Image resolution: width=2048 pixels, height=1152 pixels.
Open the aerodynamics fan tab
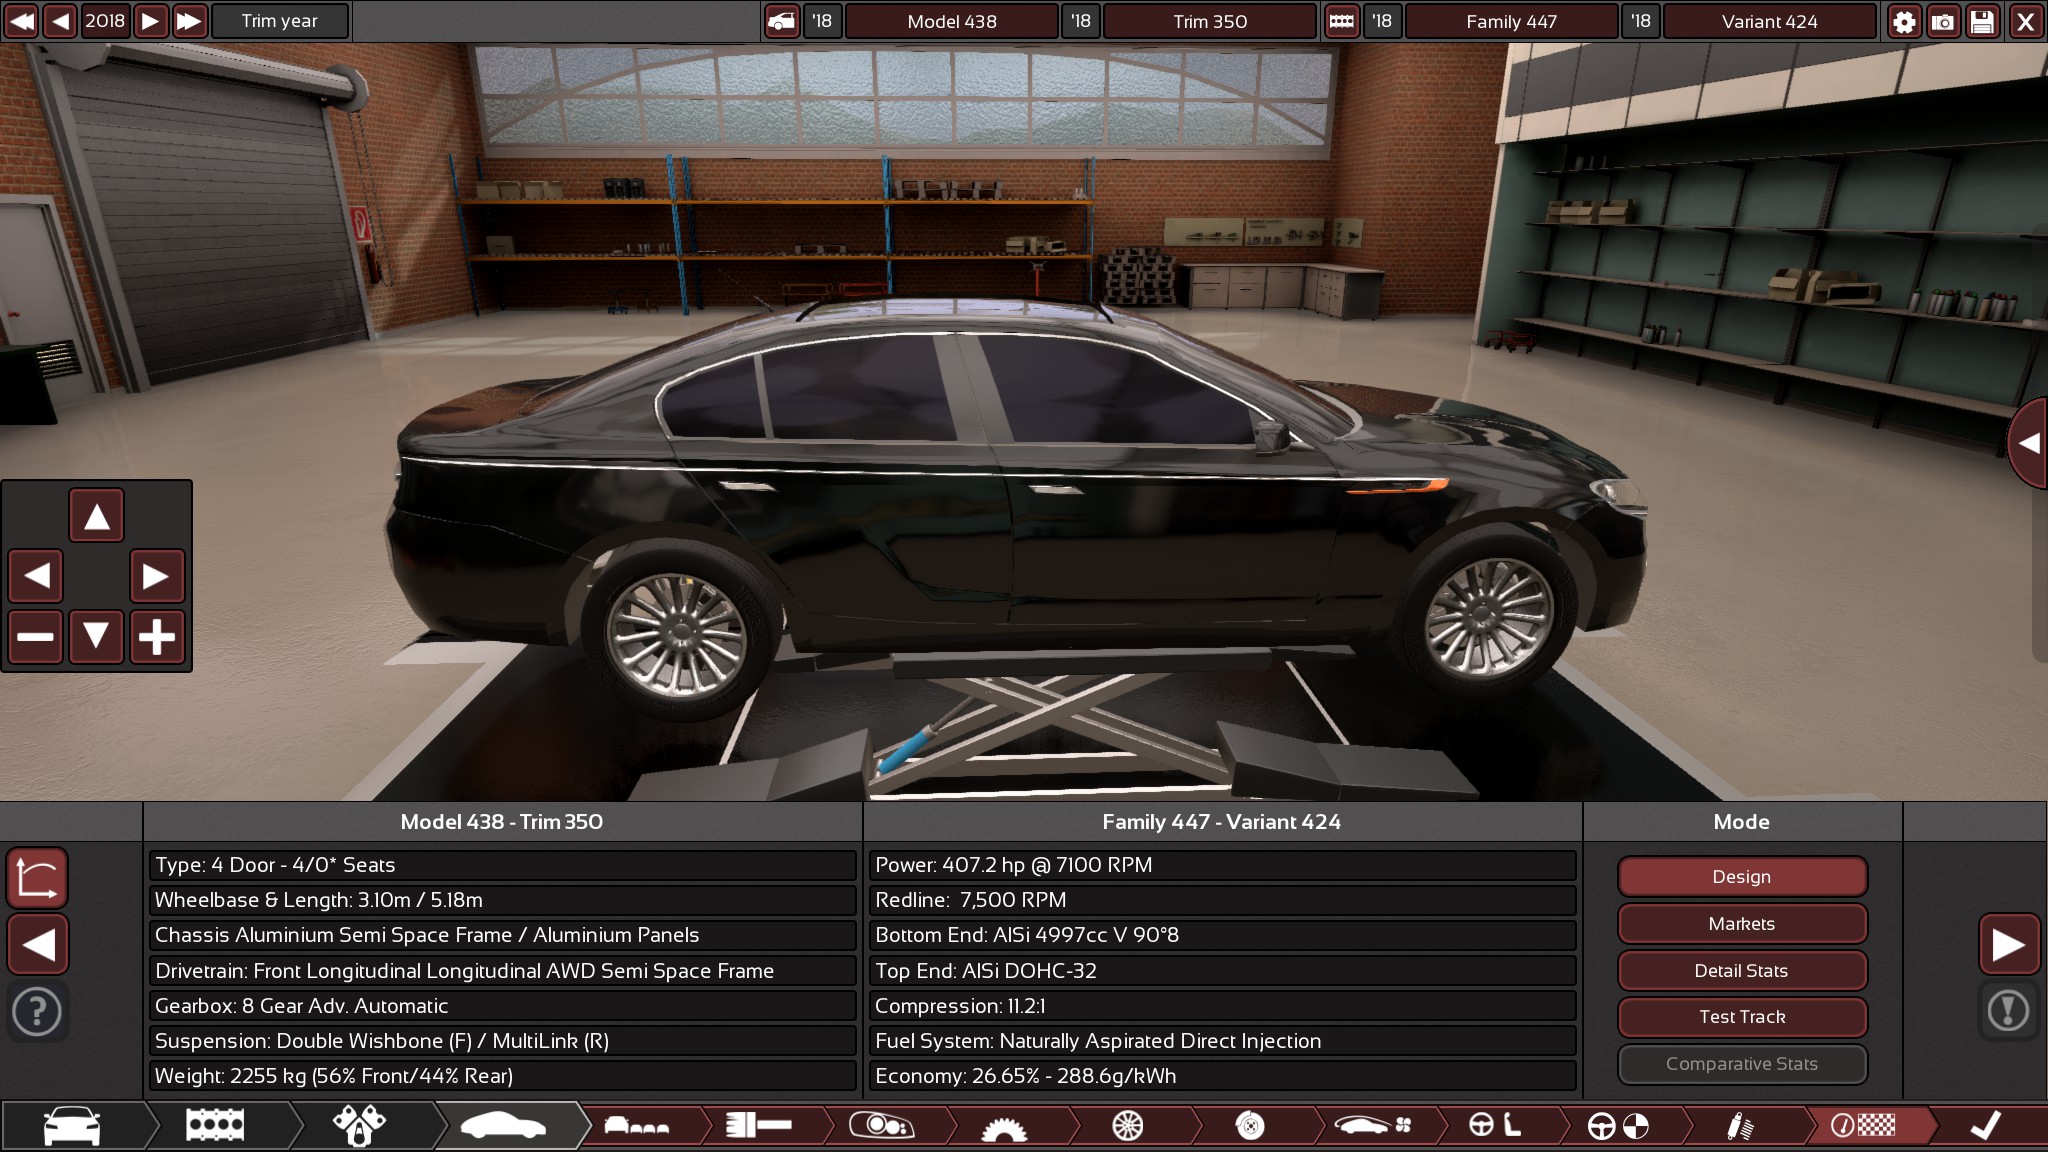[x=1374, y=1126]
